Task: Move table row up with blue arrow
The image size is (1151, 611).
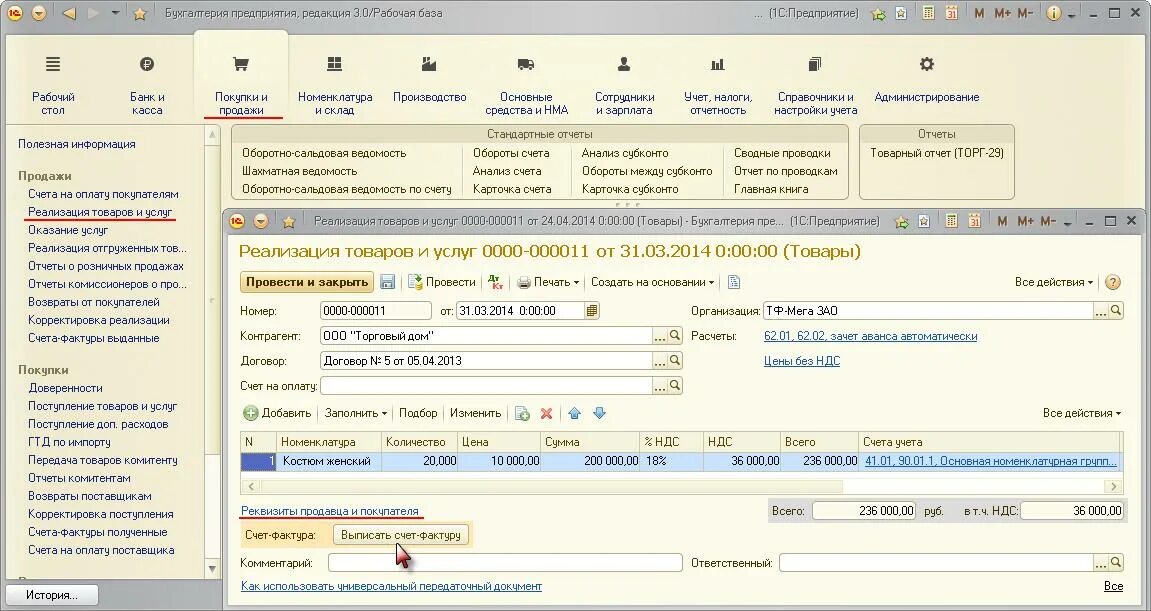Action: (x=575, y=413)
